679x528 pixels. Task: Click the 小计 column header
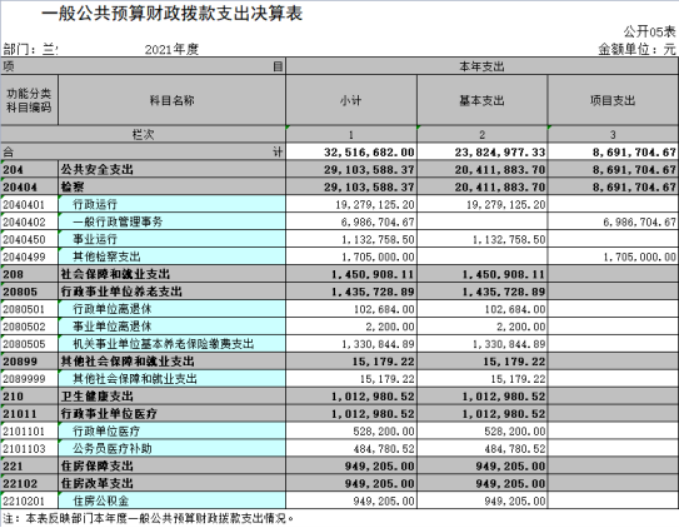(351, 100)
